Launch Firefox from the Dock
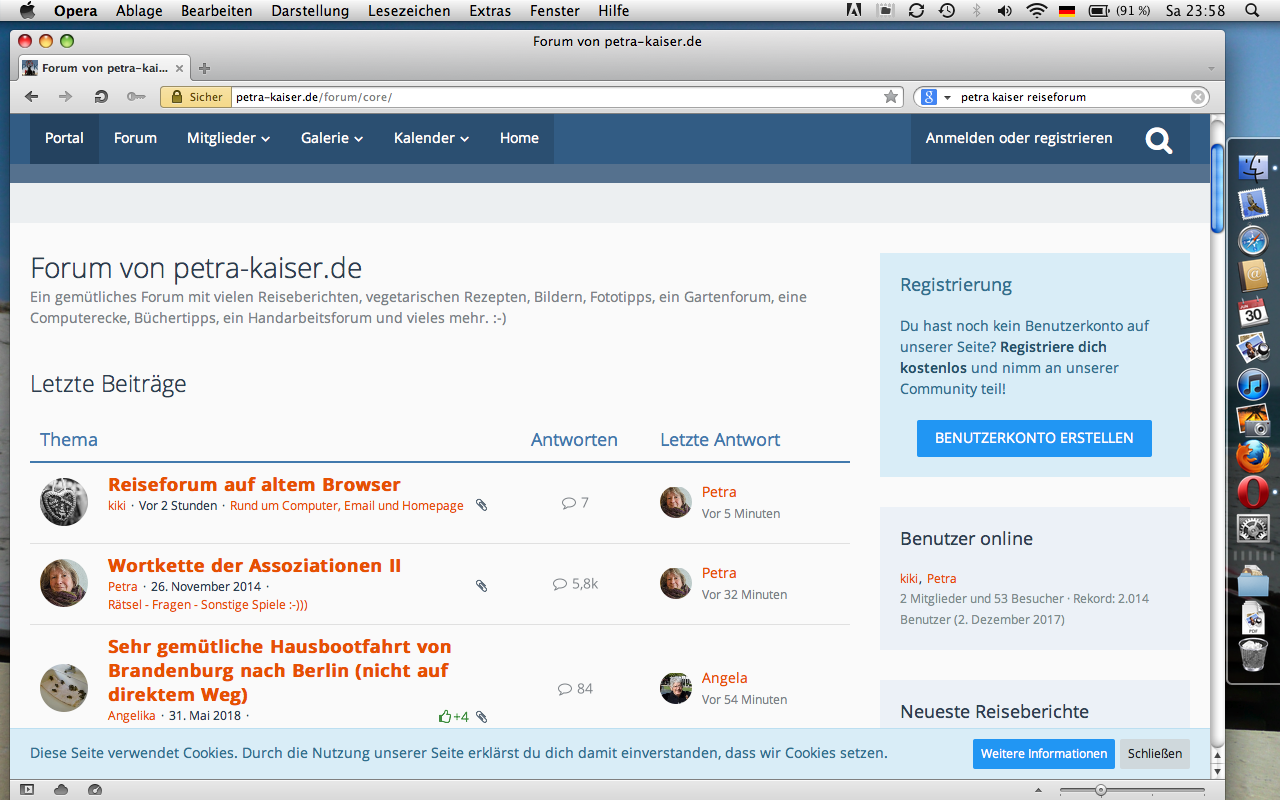Image resolution: width=1280 pixels, height=800 pixels. 1253,456
